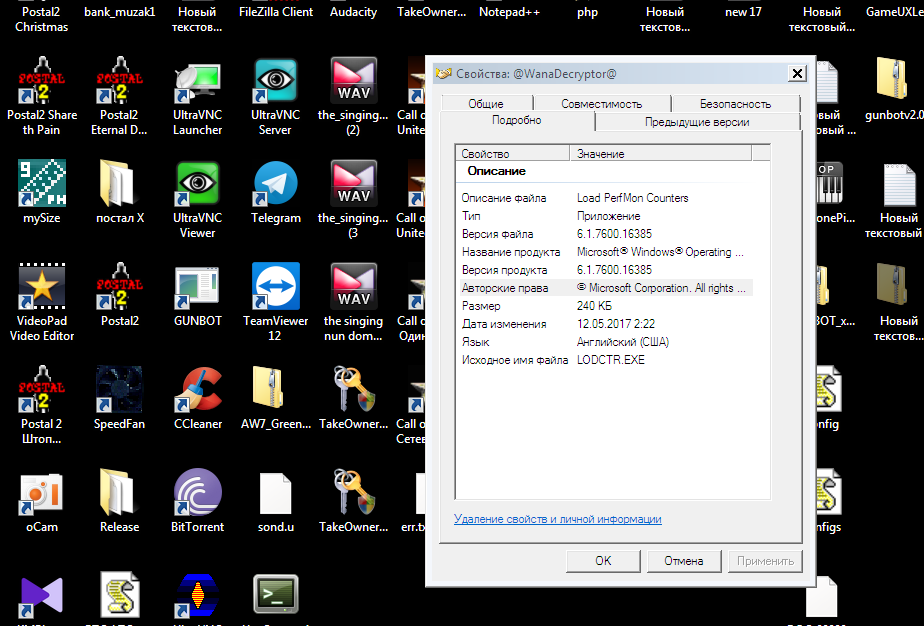Select the sond.u file icon
Viewport: 924px width, 626px height.
tap(275, 493)
